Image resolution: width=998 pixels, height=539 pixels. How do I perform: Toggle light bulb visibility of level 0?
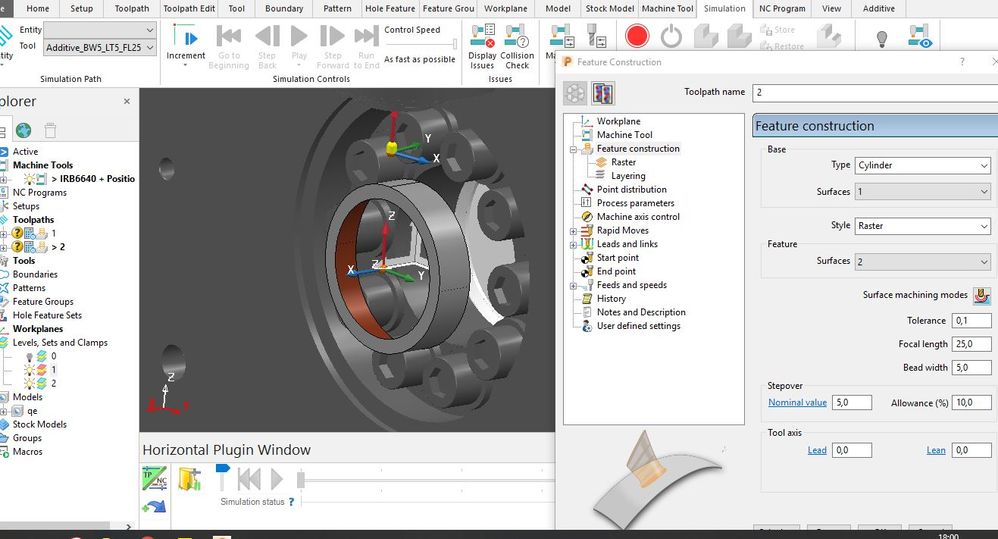pyautogui.click(x=29, y=356)
